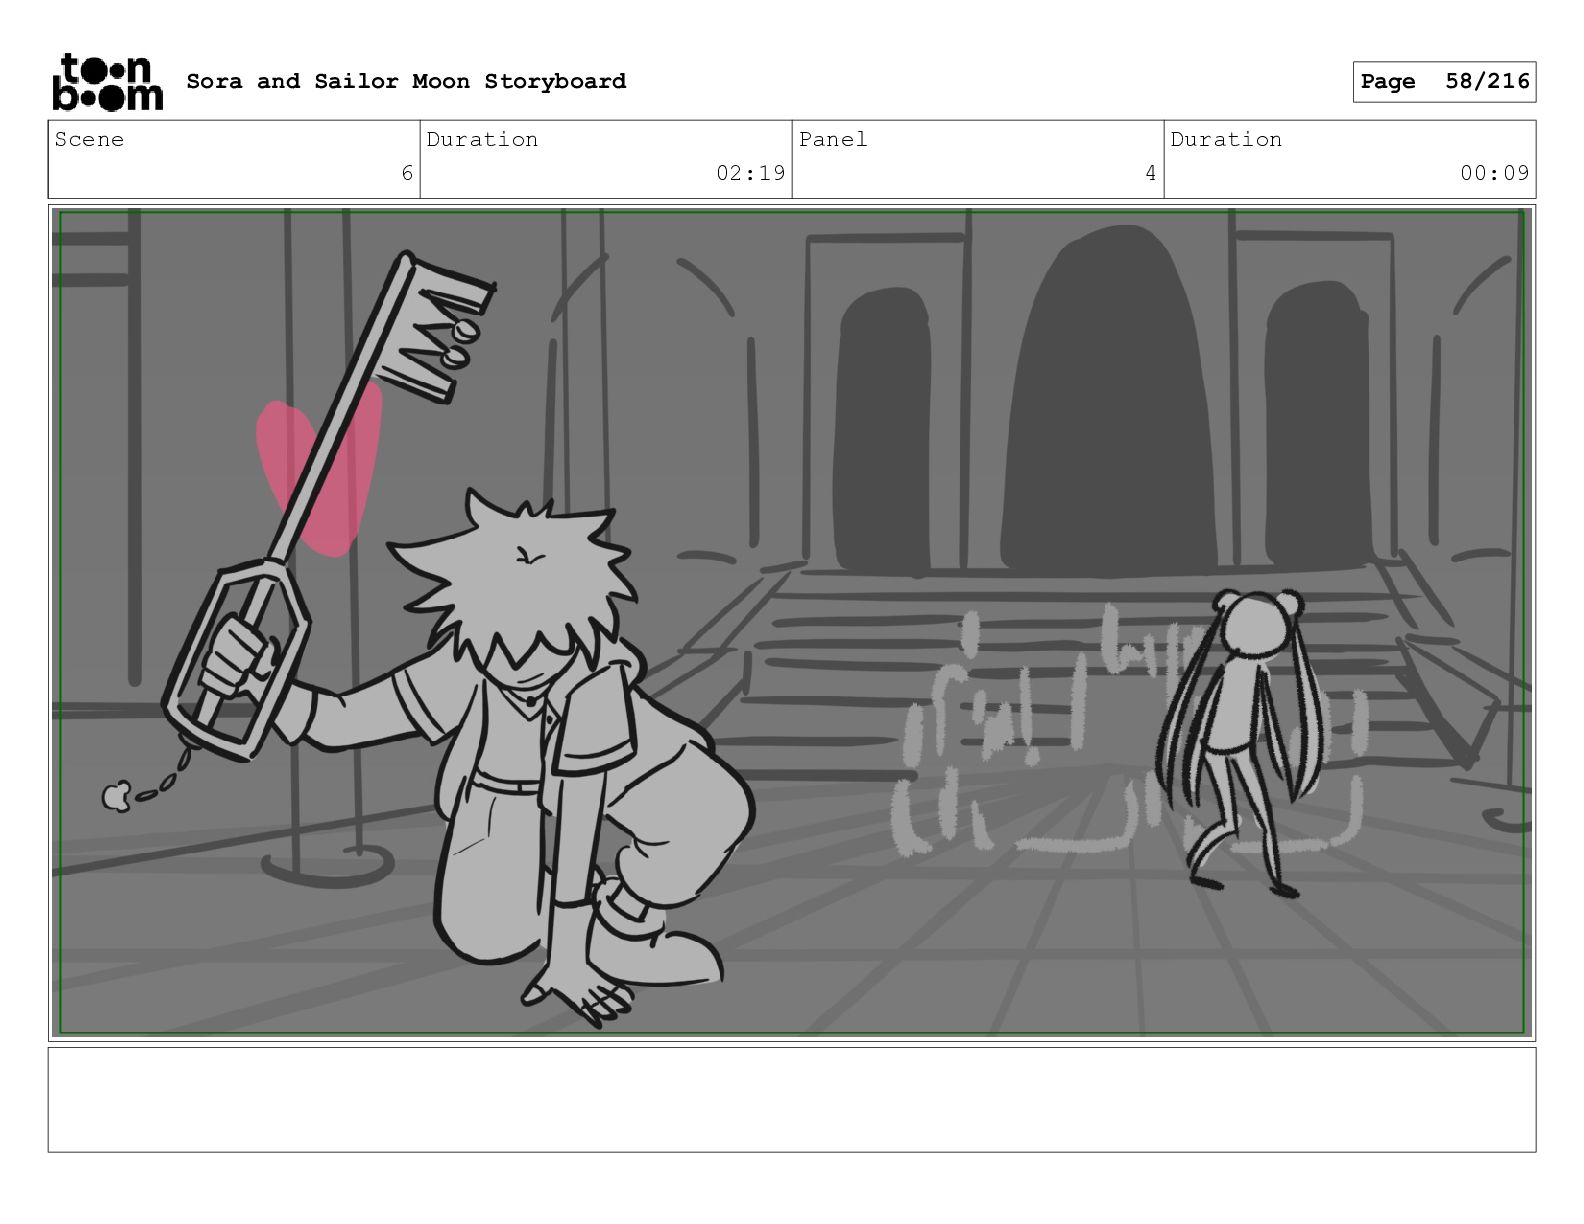Viewport: 1584px width, 1224px height.
Task: Click the panel number value "4"
Action: pos(1150,173)
